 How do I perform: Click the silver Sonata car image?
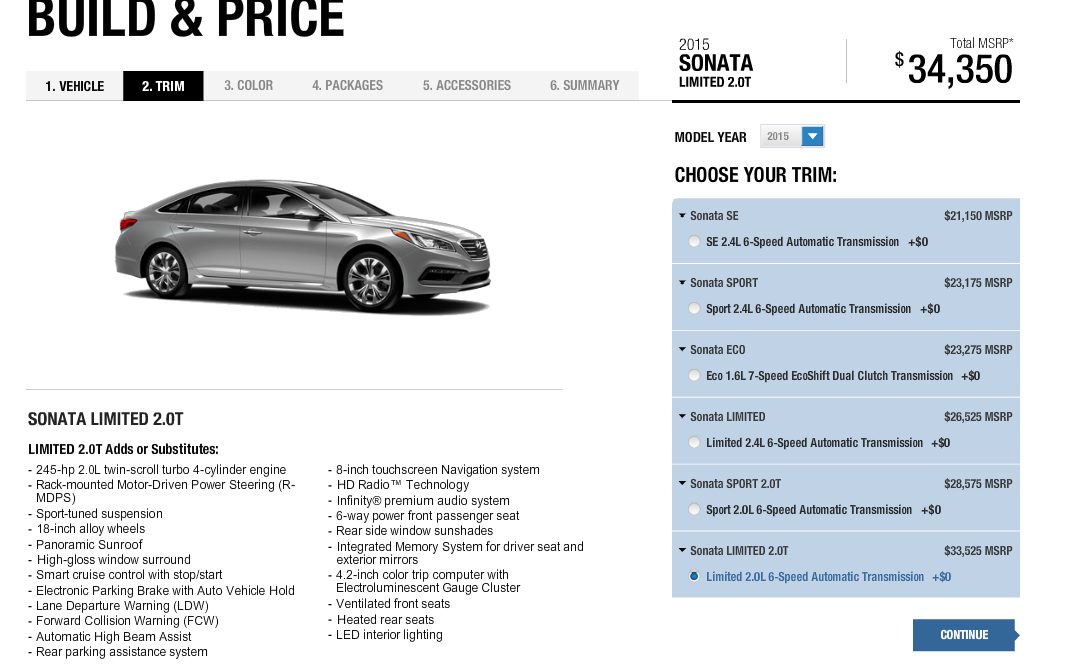tap(302, 245)
